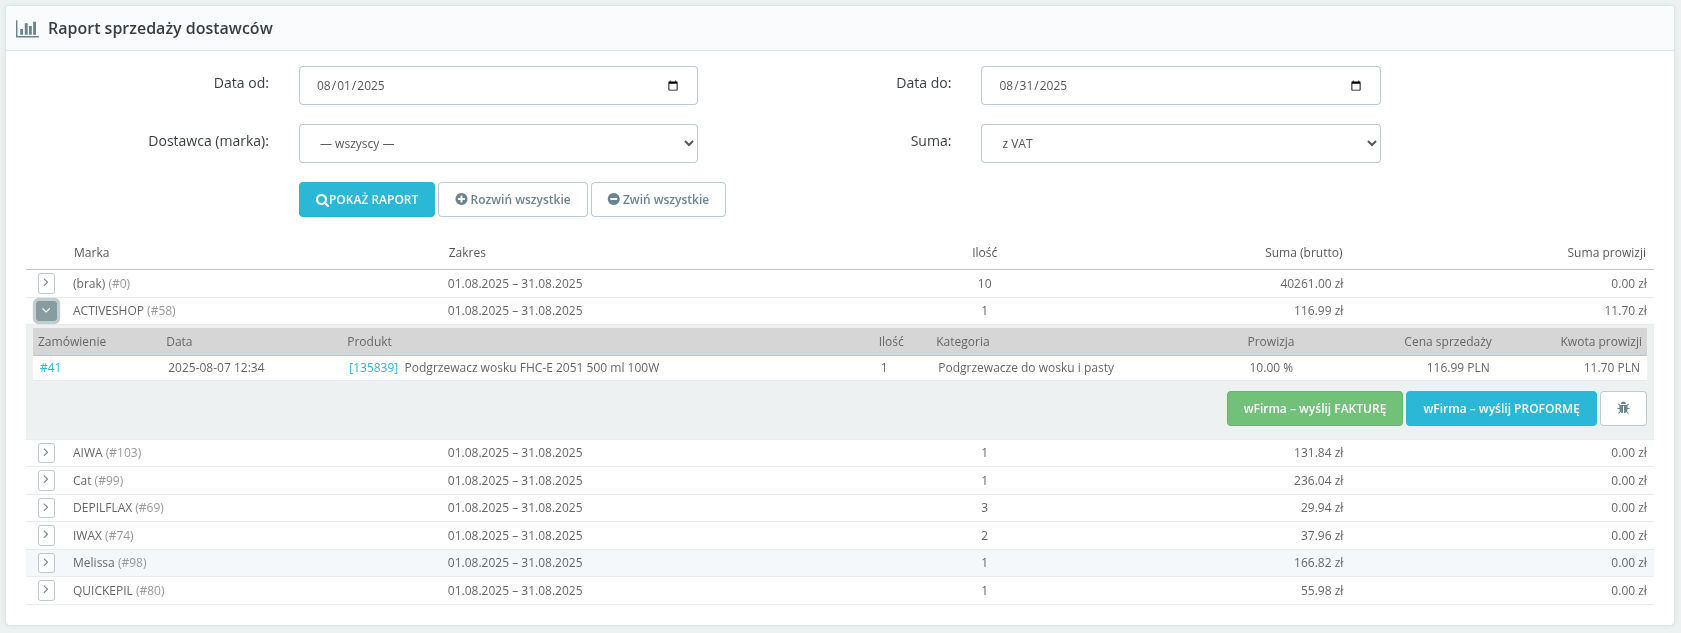This screenshot has width=1681, height=633.
Task: Click the bug icon debug button
Action: pos(1623,408)
